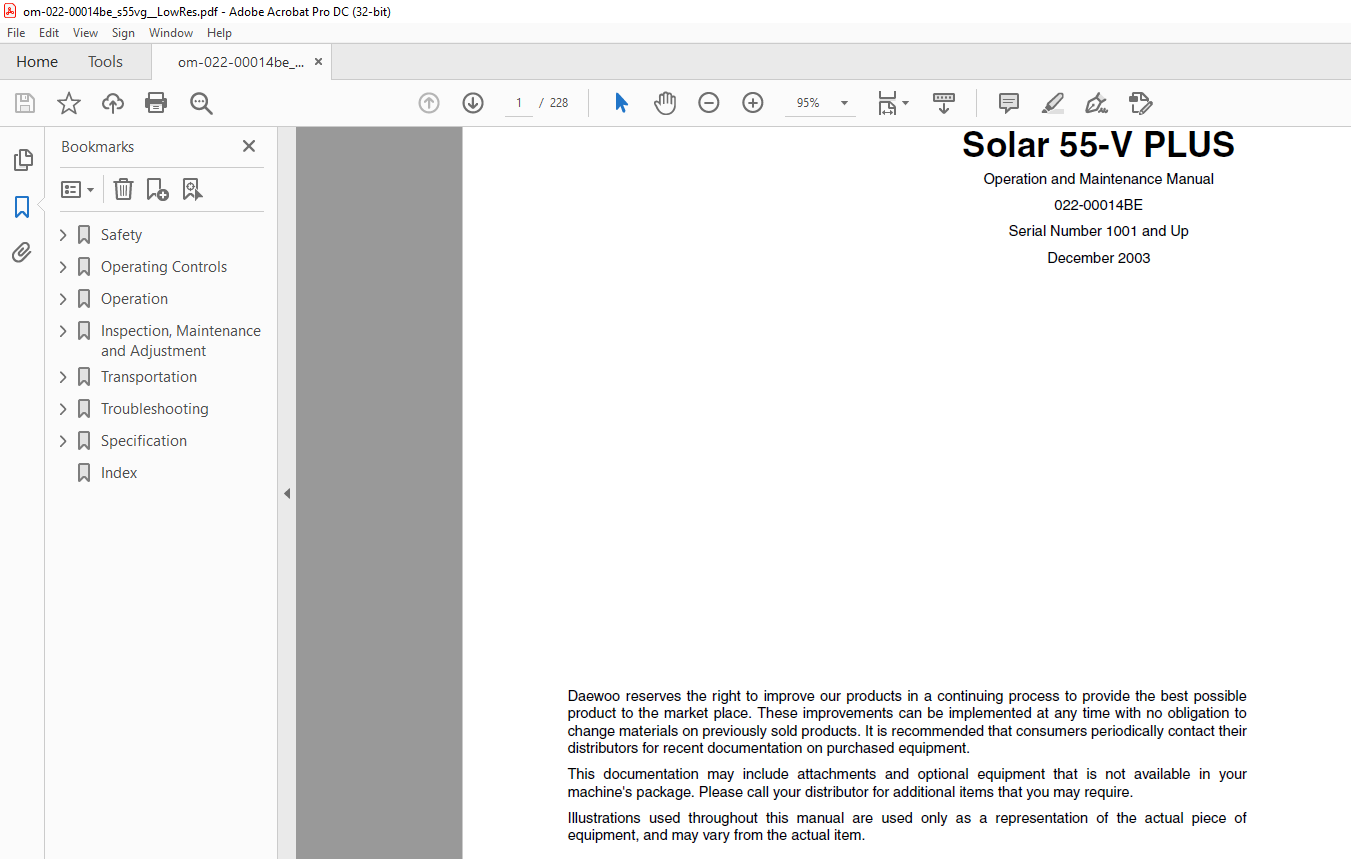Open the Window menu
The width and height of the screenshot is (1351, 859).
tap(171, 33)
